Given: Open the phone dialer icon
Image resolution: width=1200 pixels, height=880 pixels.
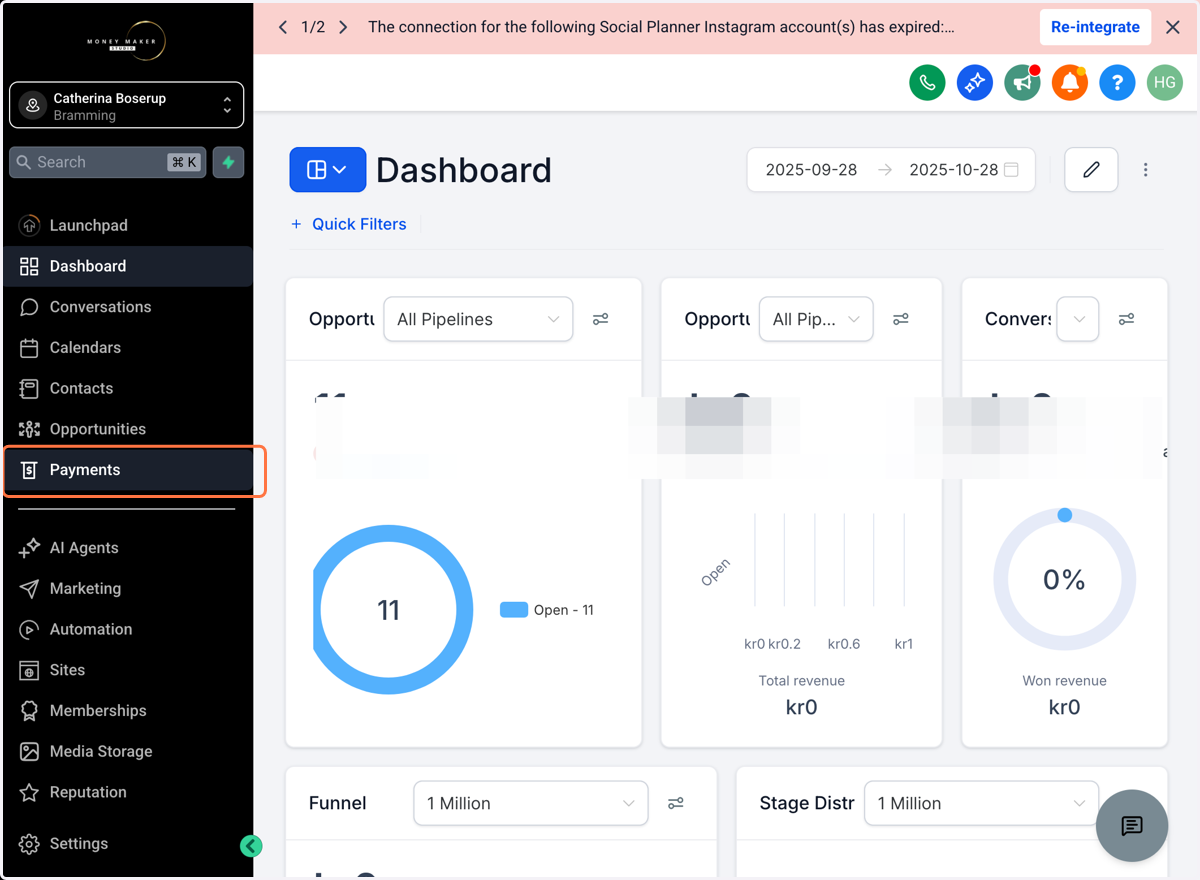Looking at the screenshot, I should (927, 82).
